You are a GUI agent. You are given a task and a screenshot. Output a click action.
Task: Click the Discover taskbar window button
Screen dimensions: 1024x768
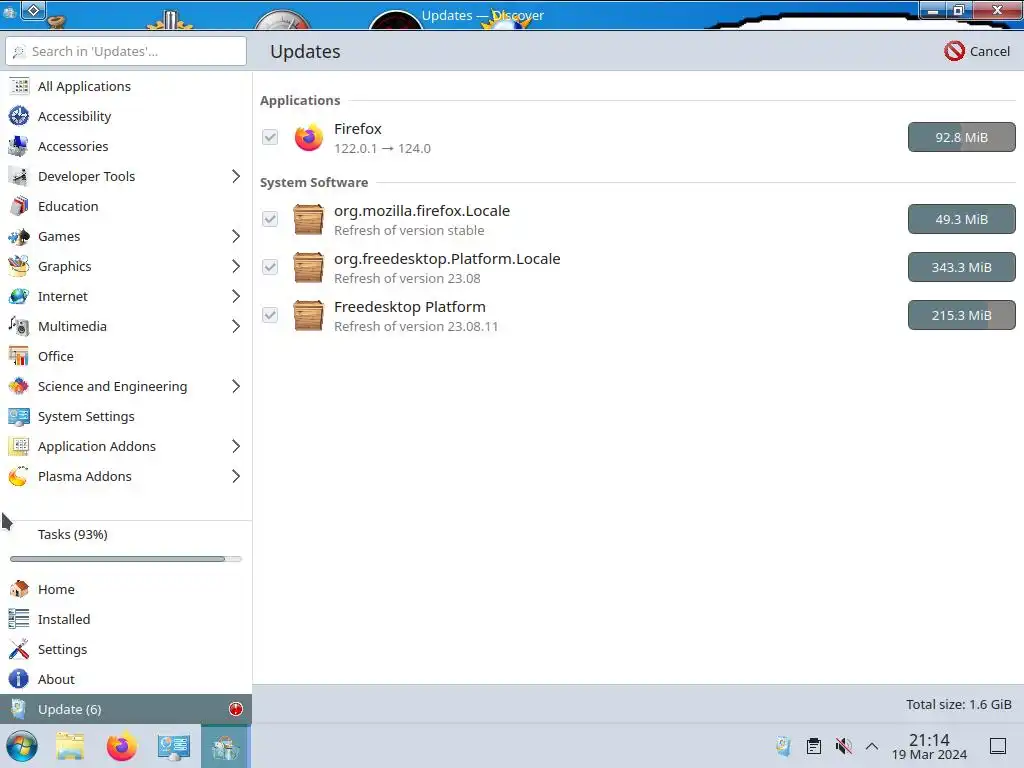pyautogui.click(x=225, y=746)
